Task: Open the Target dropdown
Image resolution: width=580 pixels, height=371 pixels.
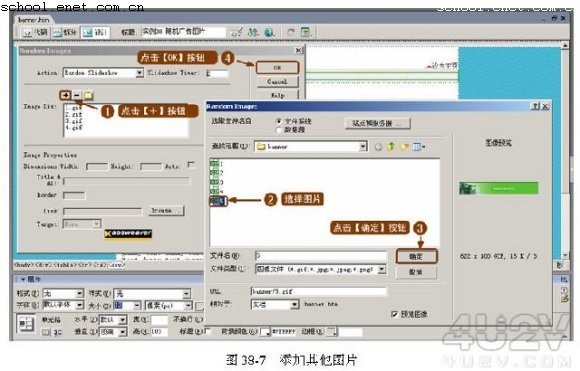Action: (82, 224)
